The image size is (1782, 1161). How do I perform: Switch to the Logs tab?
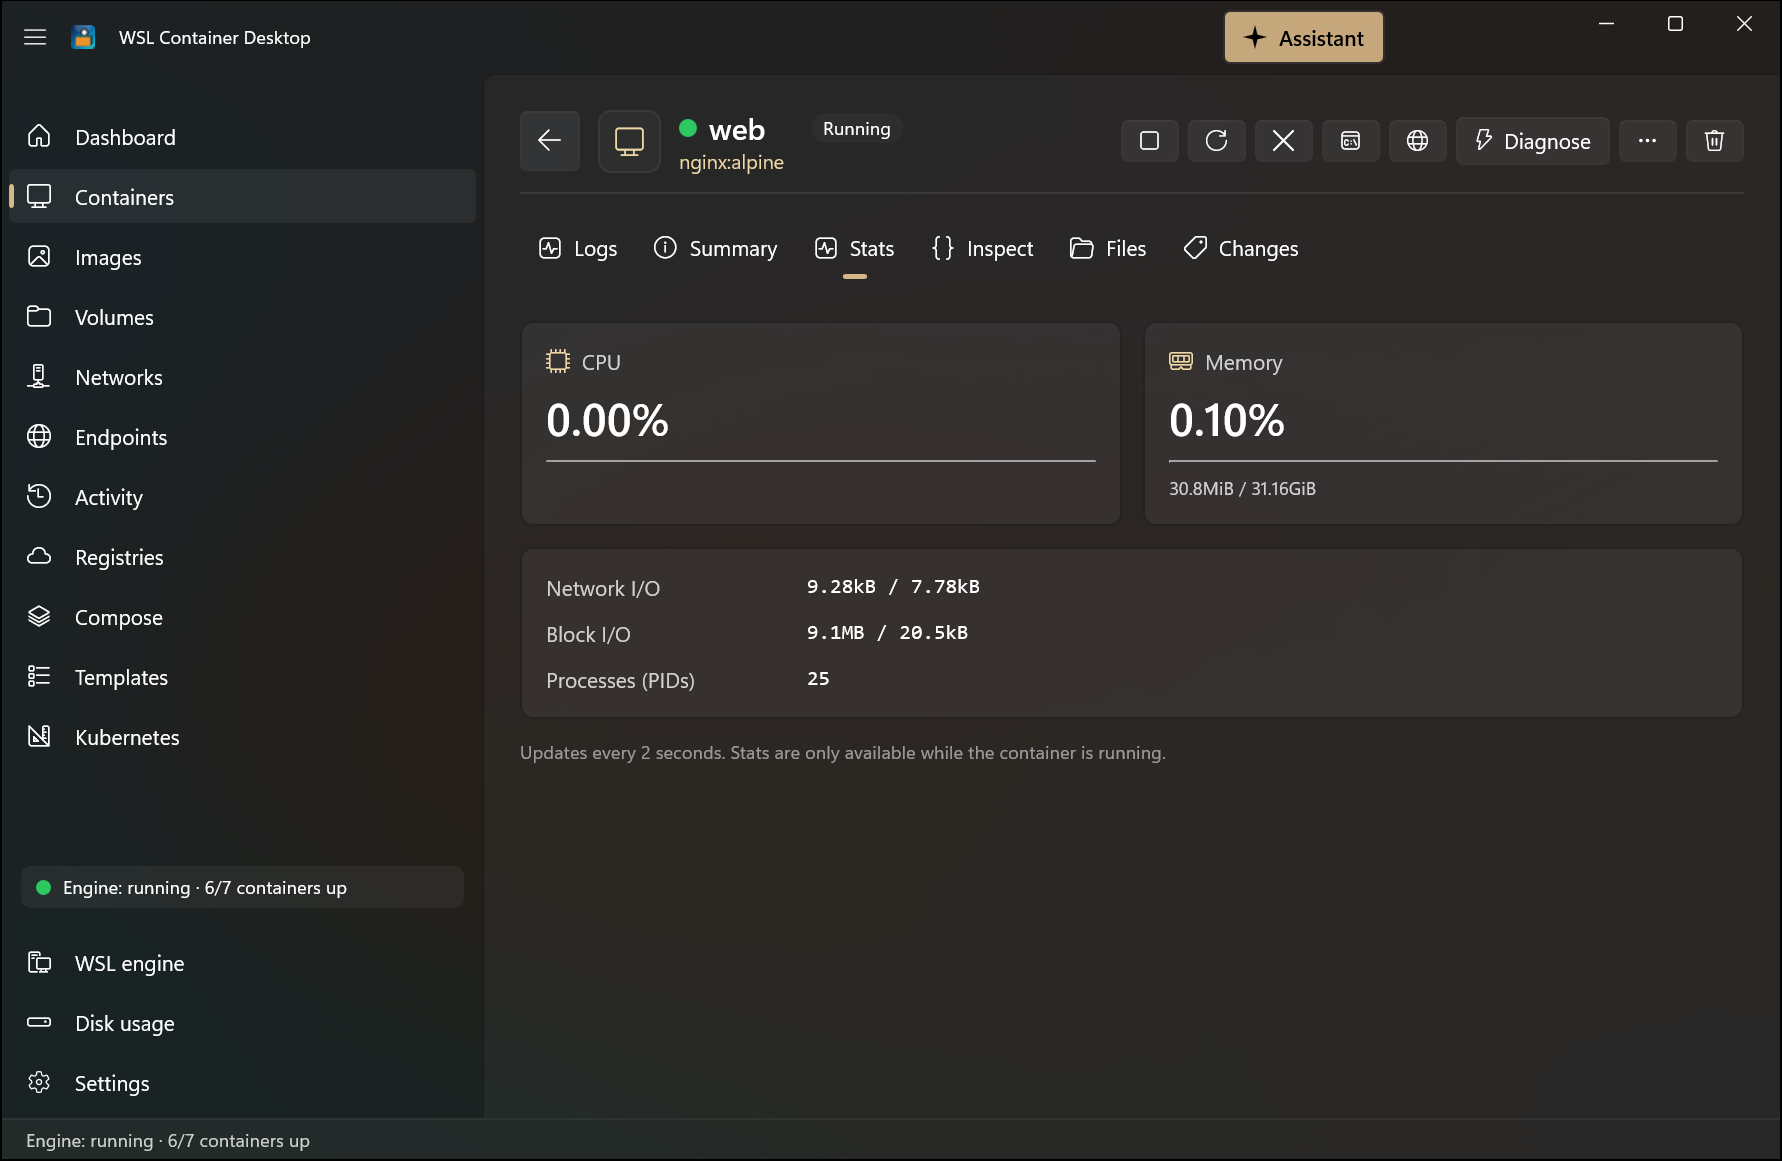point(578,249)
